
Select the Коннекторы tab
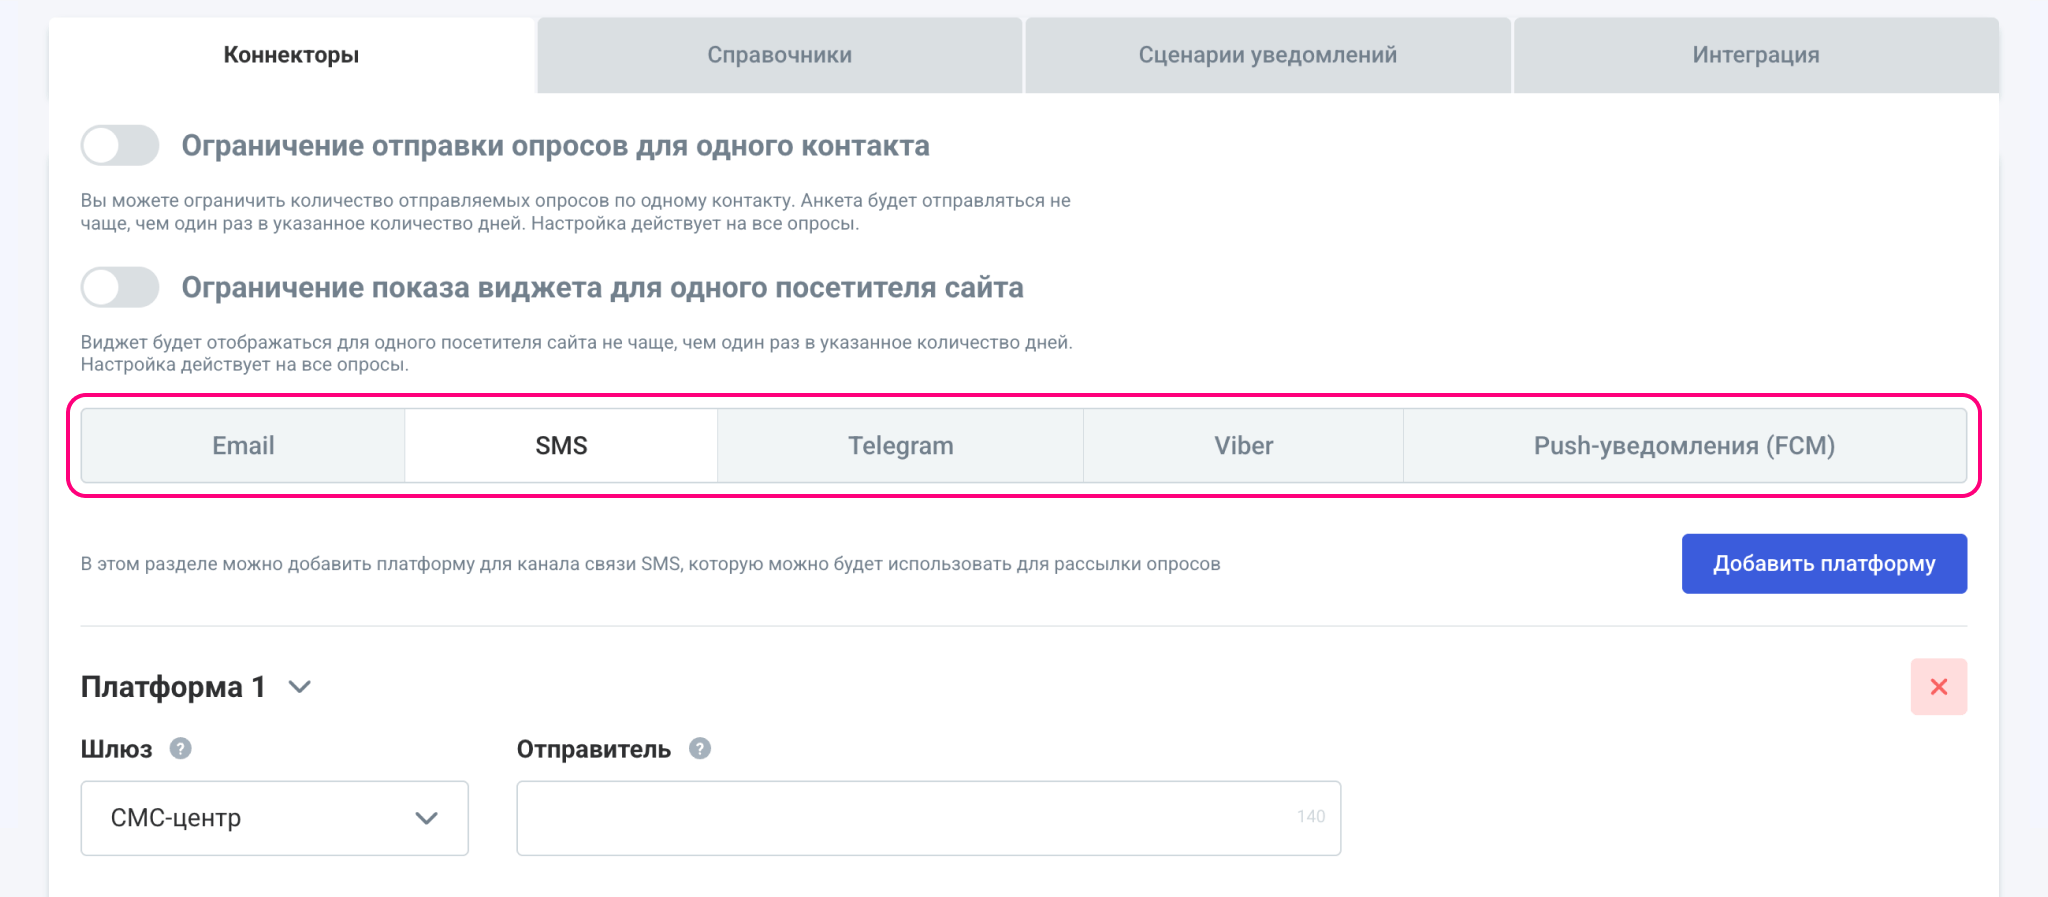click(x=291, y=55)
